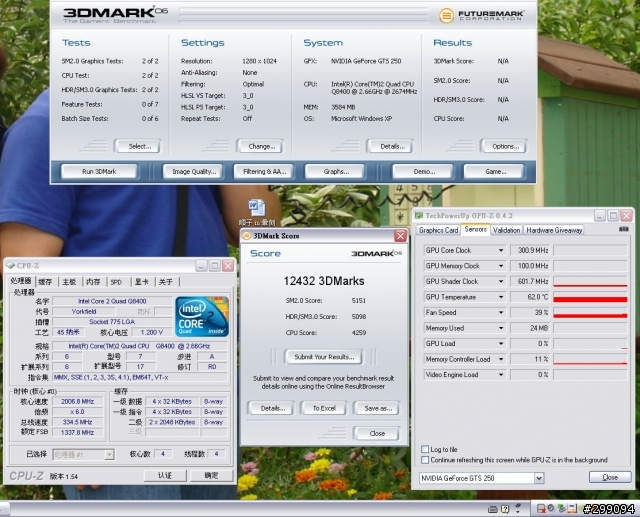
Task: Open the Fan Speed sensor dropdown
Action: (x=501, y=313)
